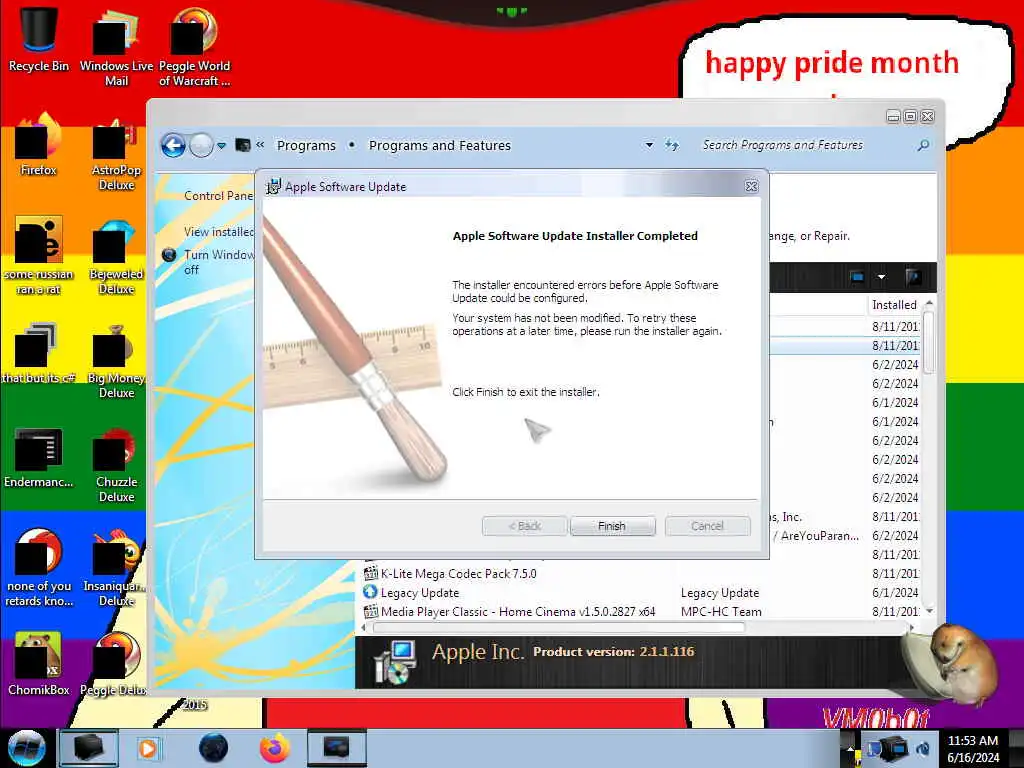The width and height of the screenshot is (1024, 768).
Task: Click Programs and Features breadcrumb
Action: pyautogui.click(x=440, y=145)
